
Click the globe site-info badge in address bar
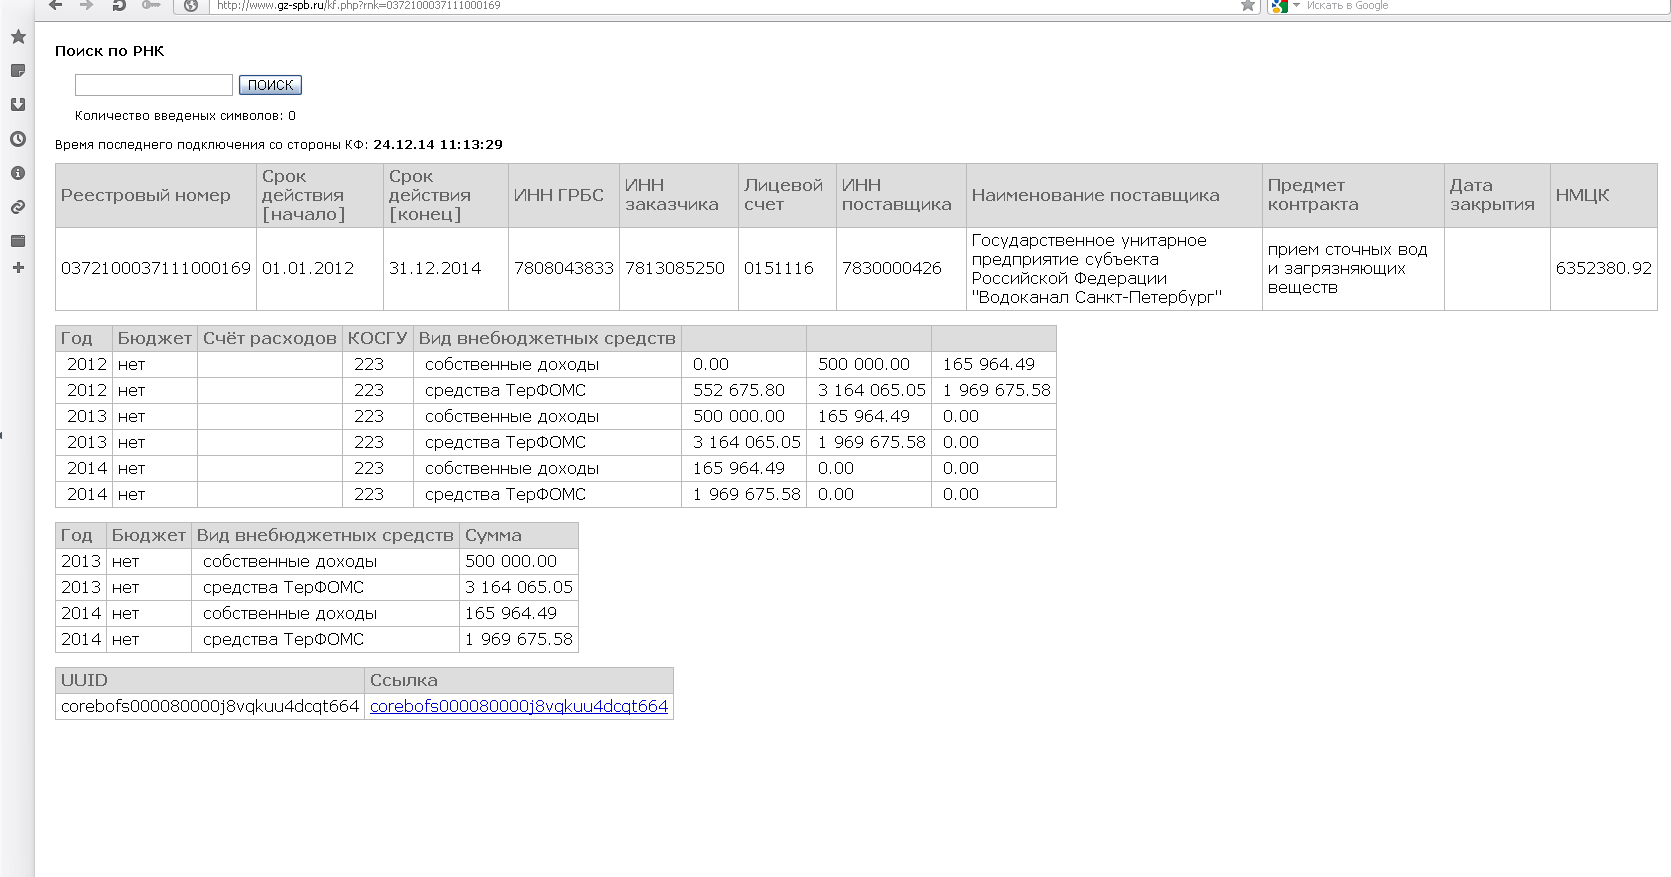[x=191, y=5]
